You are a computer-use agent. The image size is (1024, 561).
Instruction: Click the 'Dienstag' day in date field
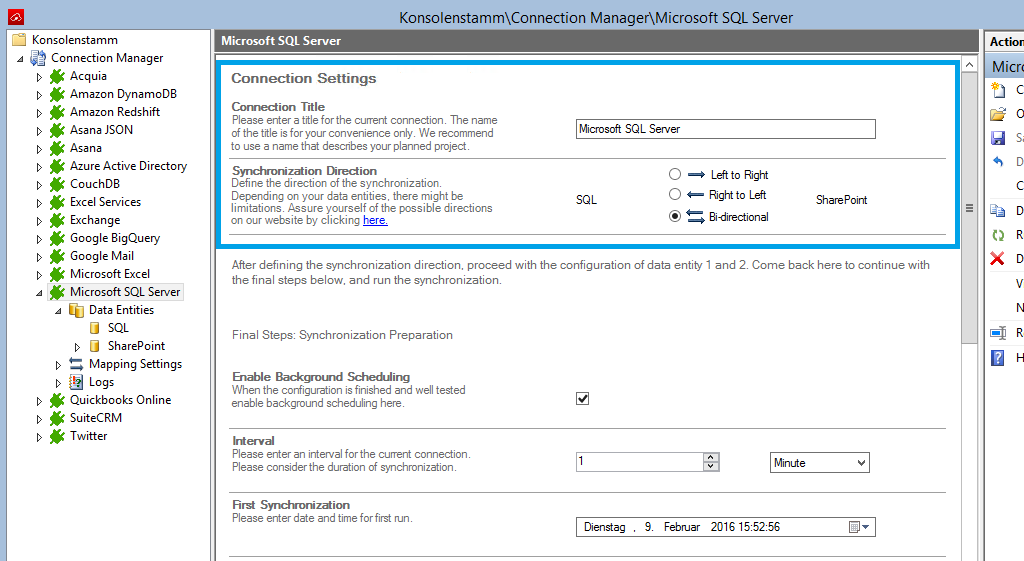(x=604, y=527)
